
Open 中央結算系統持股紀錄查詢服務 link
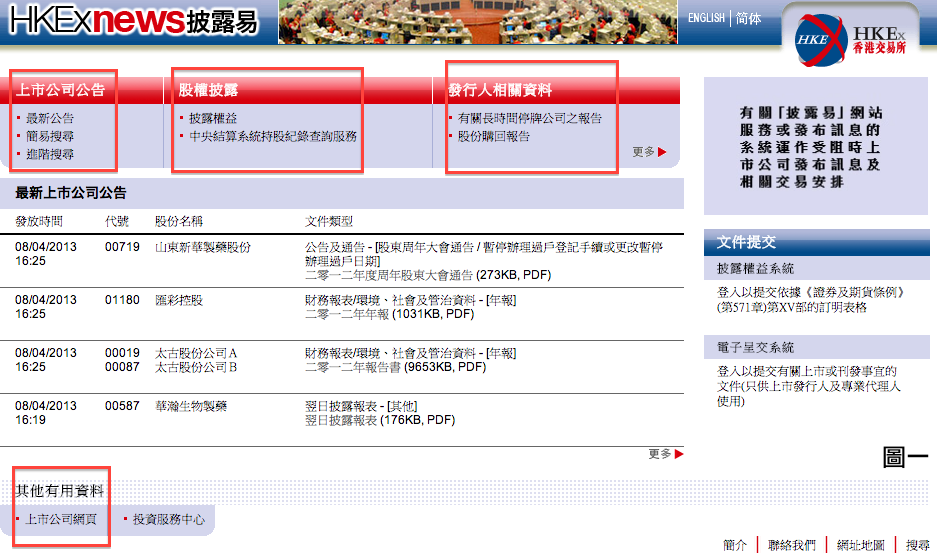coord(272,136)
